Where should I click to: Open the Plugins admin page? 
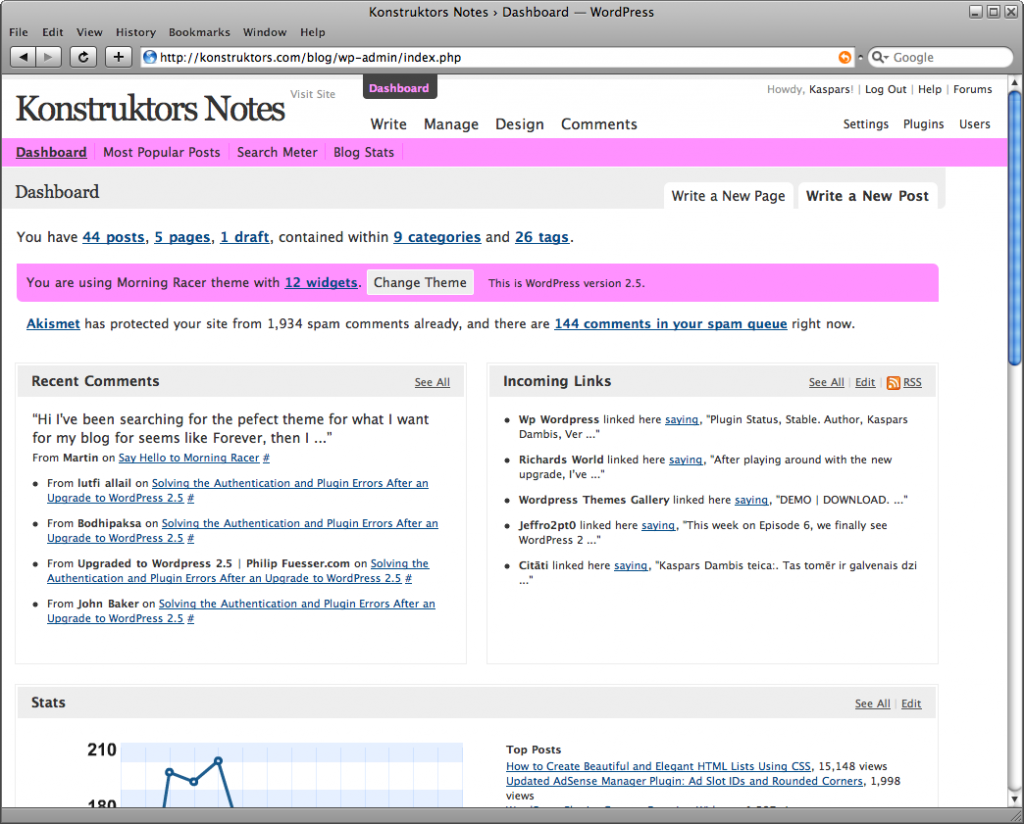pos(923,124)
